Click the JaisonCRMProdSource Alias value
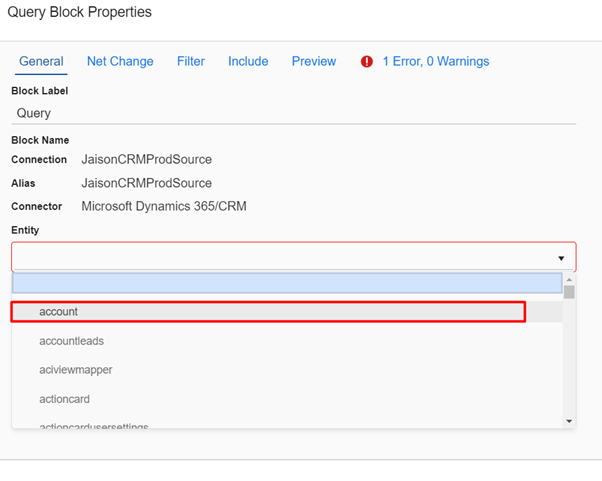602x481 pixels. 146,183
